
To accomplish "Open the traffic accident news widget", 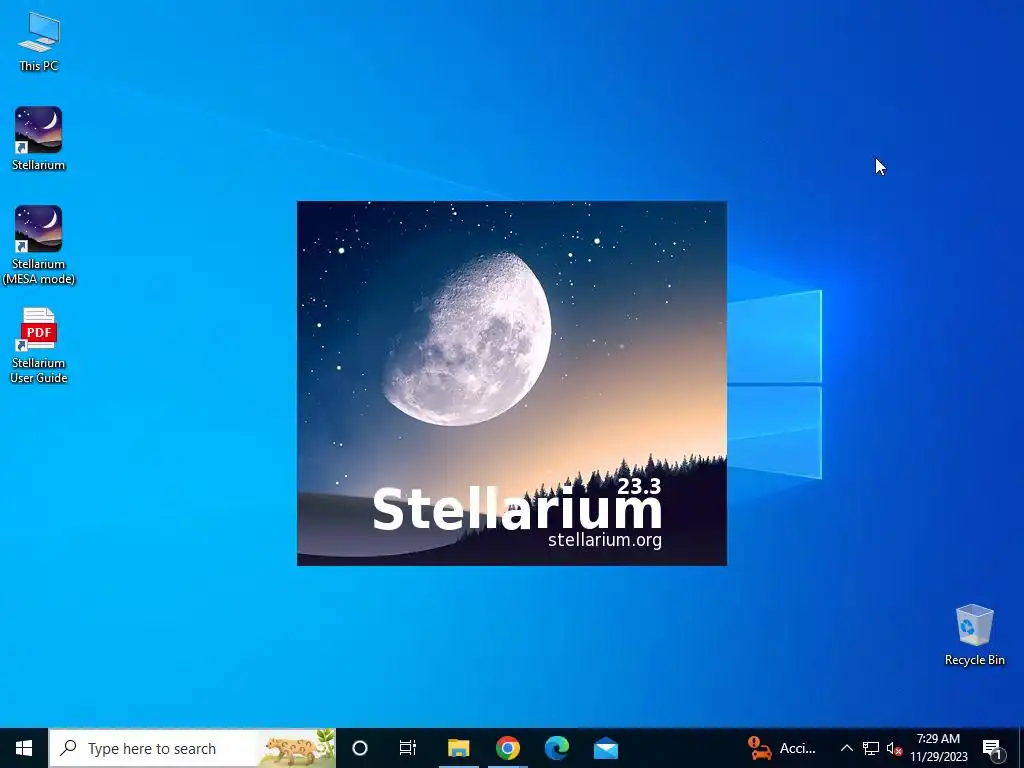I will click(782, 748).
